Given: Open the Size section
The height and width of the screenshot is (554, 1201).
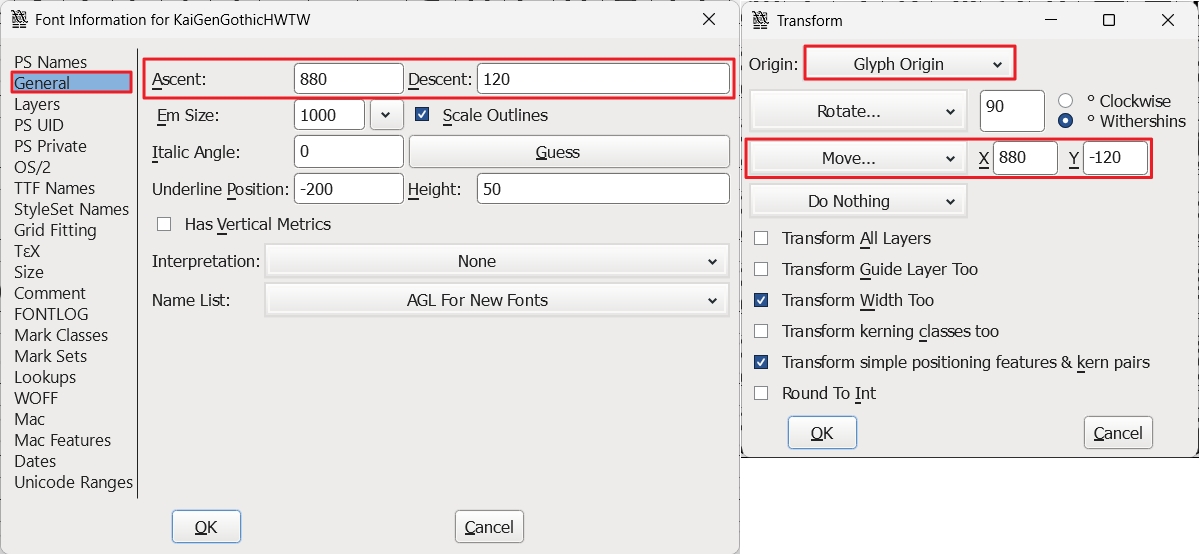Looking at the screenshot, I should (x=29, y=272).
